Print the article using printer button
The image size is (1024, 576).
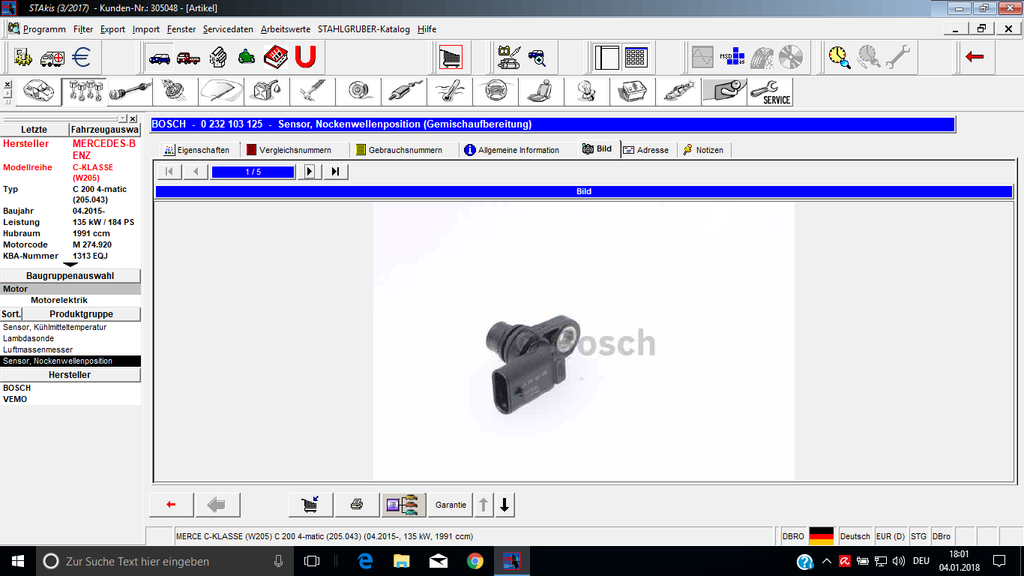click(x=357, y=505)
